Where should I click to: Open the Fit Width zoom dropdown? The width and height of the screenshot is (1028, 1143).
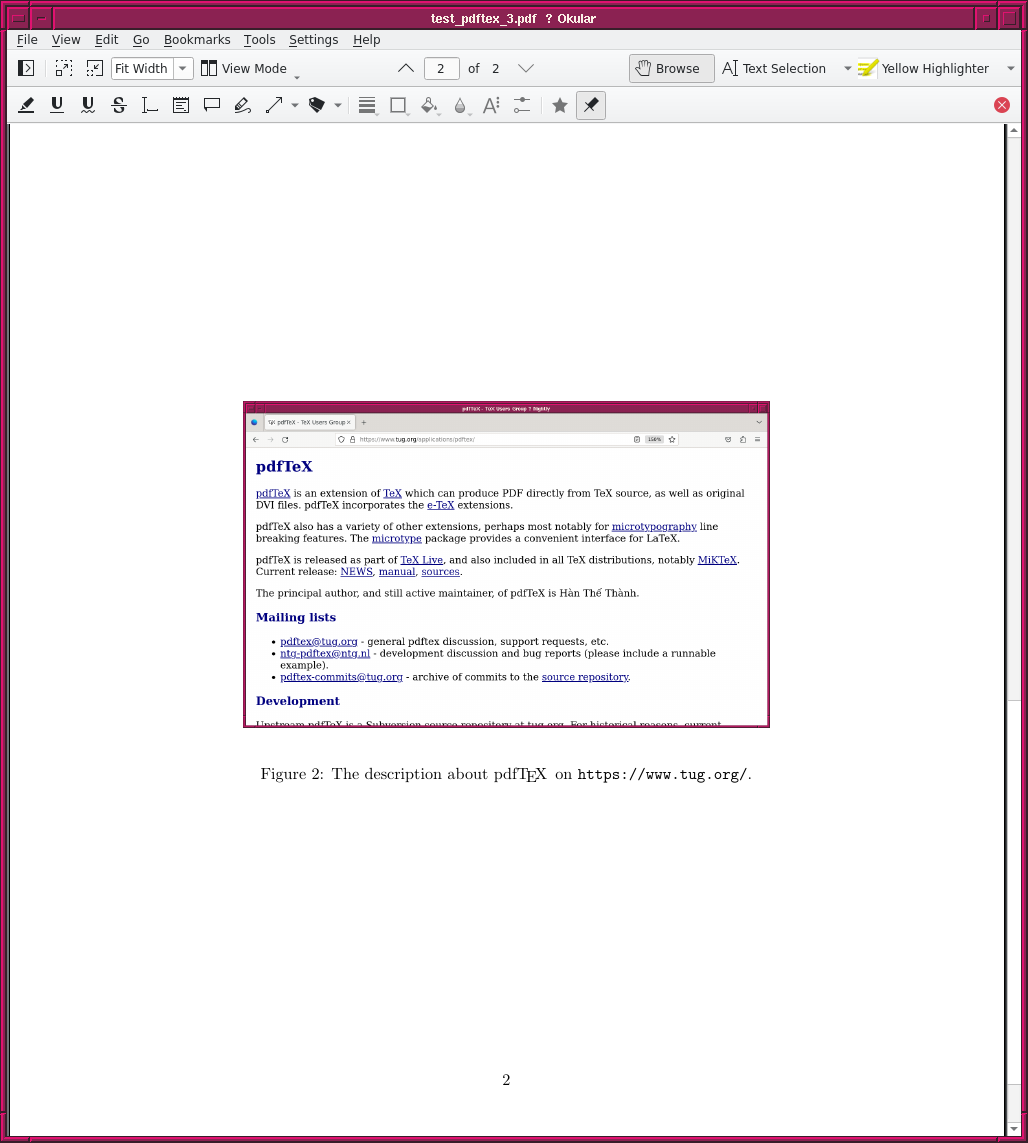(x=183, y=68)
